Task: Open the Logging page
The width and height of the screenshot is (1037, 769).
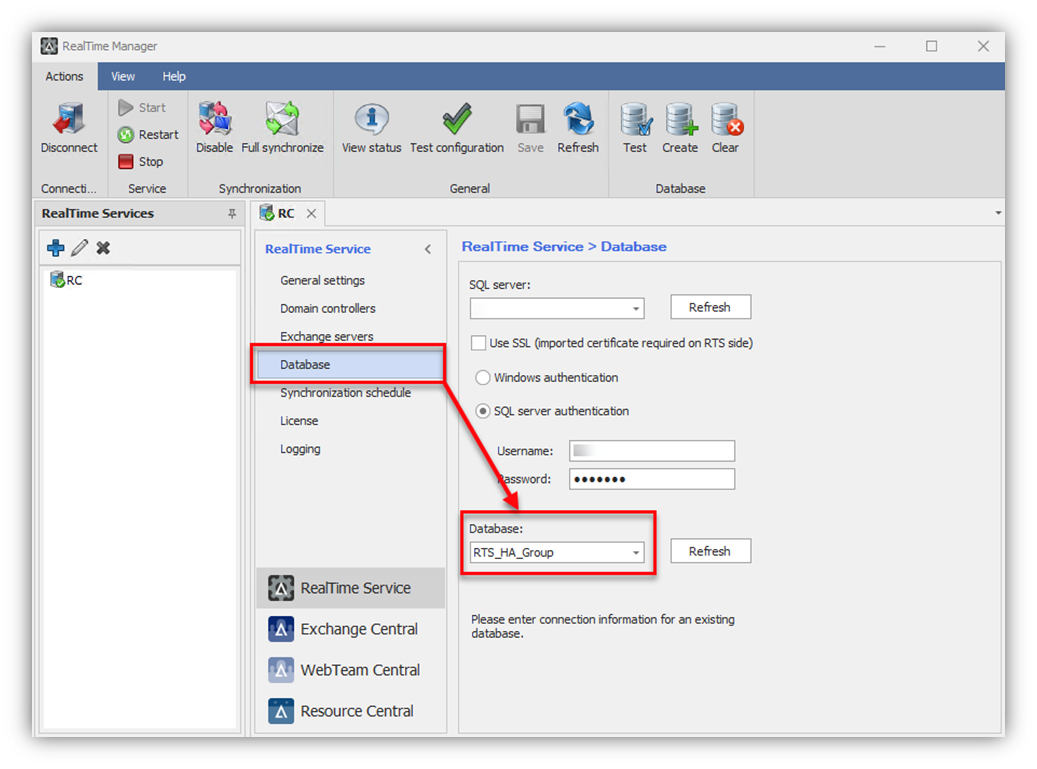Action: point(300,449)
